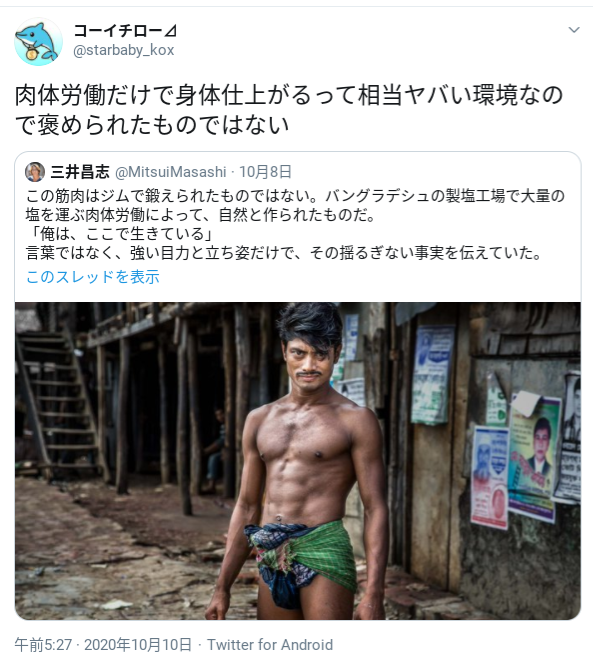Open 三井昌志's small profile avatar
This screenshot has width=593, height=667.
click(35, 172)
